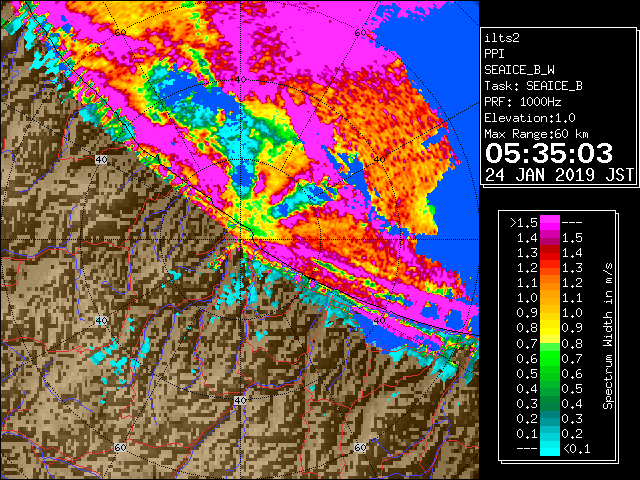Viewport: 640px width, 480px height.
Task: Click the 40 km ring label due north
Action: tap(240, 80)
